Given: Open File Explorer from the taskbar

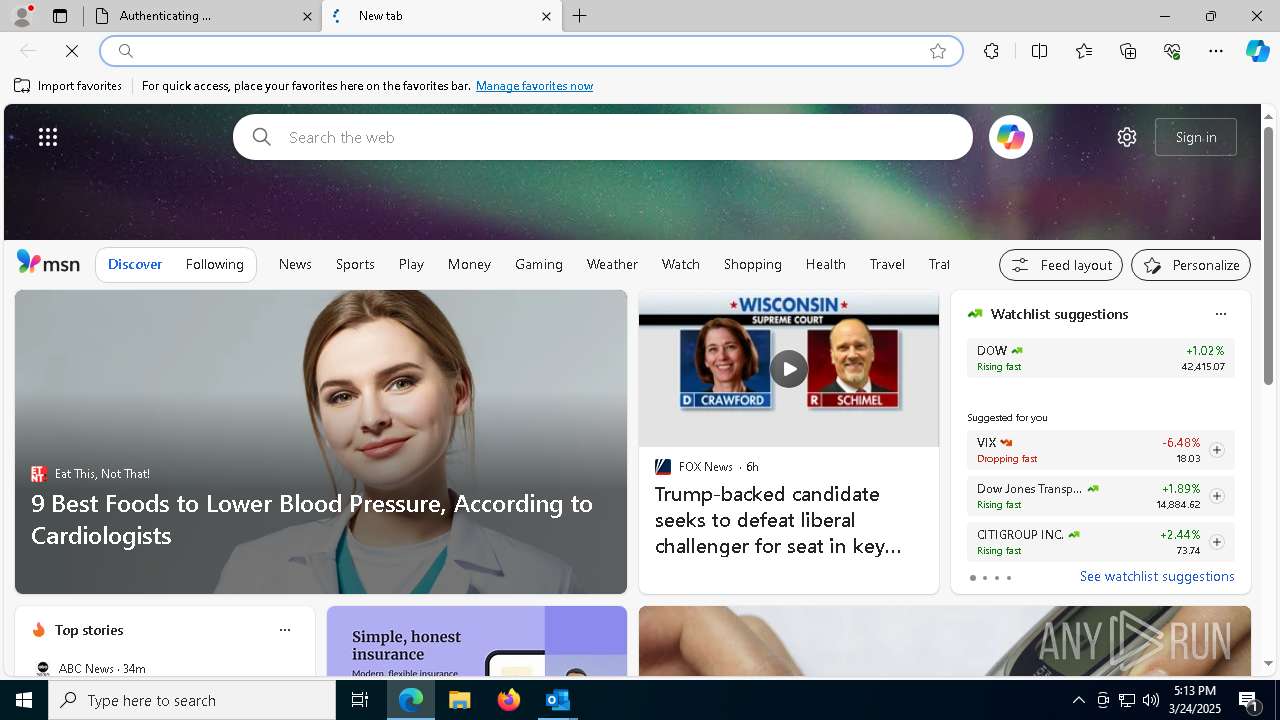Looking at the screenshot, I should click(459, 700).
